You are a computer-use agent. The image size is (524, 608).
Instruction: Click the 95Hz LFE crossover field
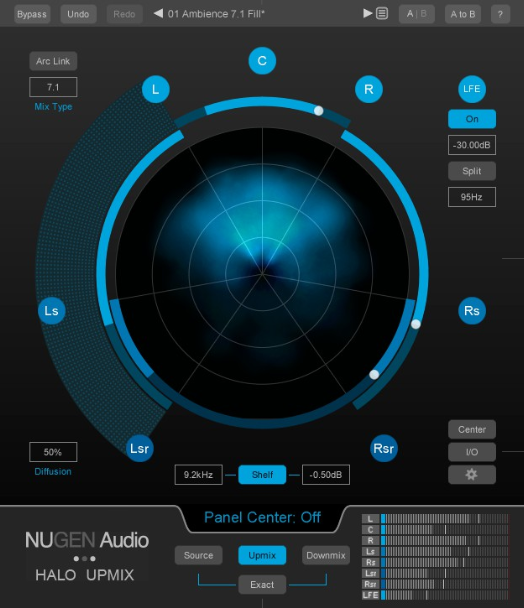click(x=472, y=197)
